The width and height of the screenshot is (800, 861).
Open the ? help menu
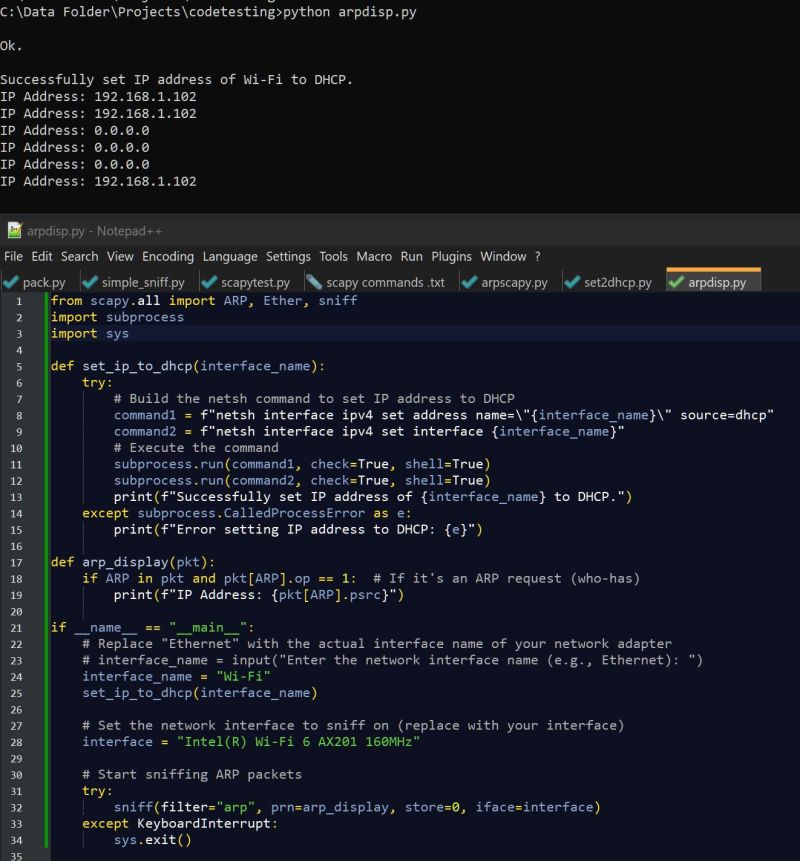coord(538,256)
